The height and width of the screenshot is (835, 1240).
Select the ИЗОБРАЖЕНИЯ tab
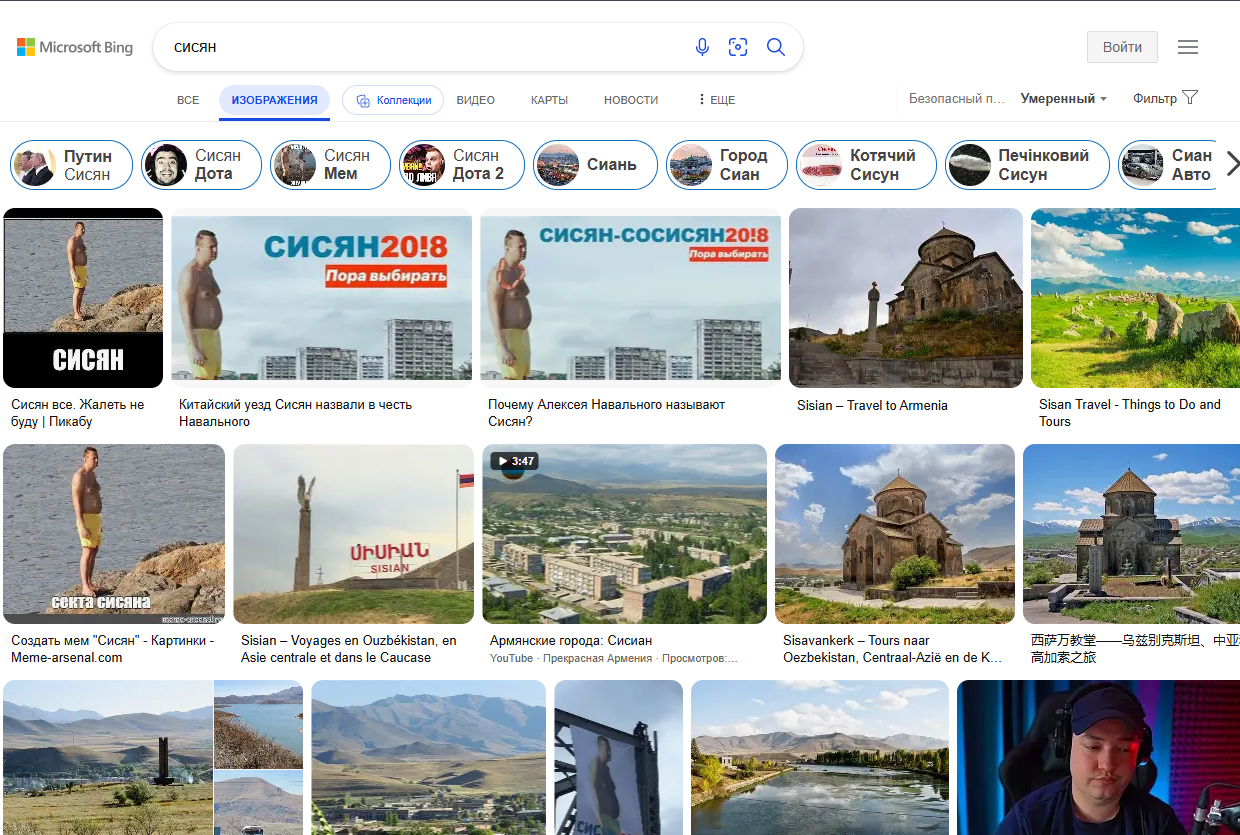[x=274, y=100]
